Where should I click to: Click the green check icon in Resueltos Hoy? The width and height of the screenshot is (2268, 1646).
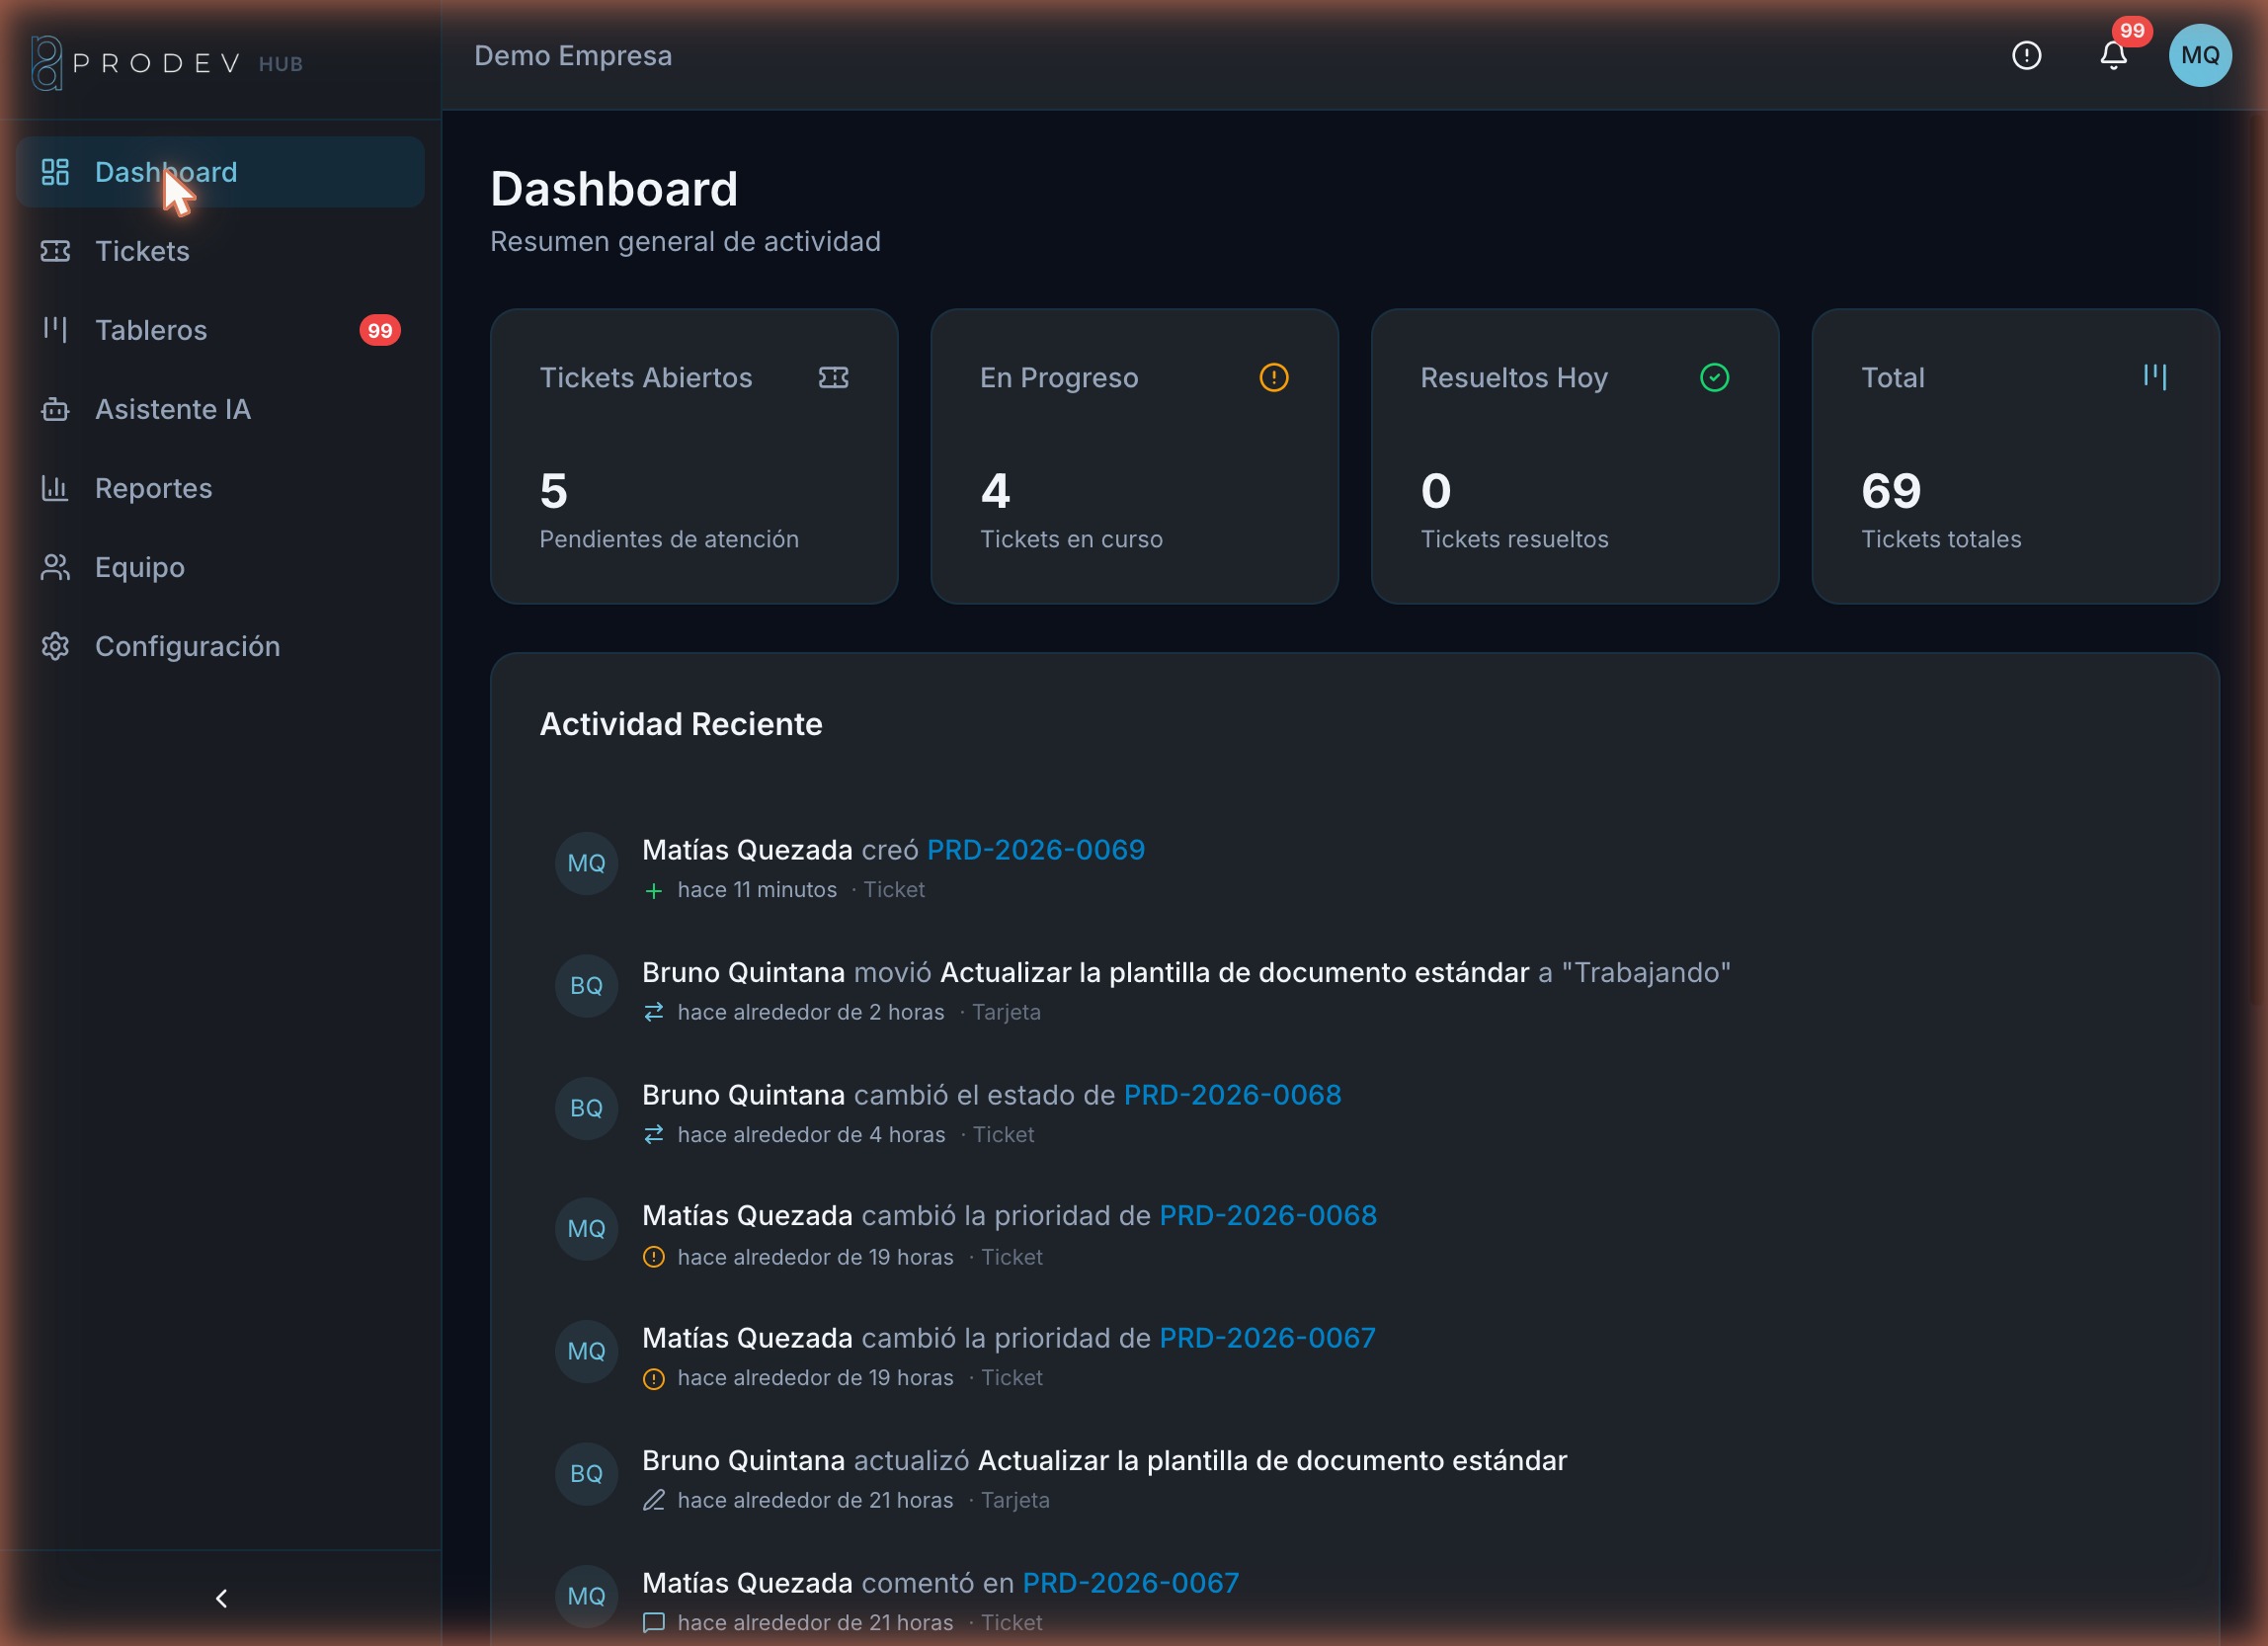click(x=1714, y=377)
